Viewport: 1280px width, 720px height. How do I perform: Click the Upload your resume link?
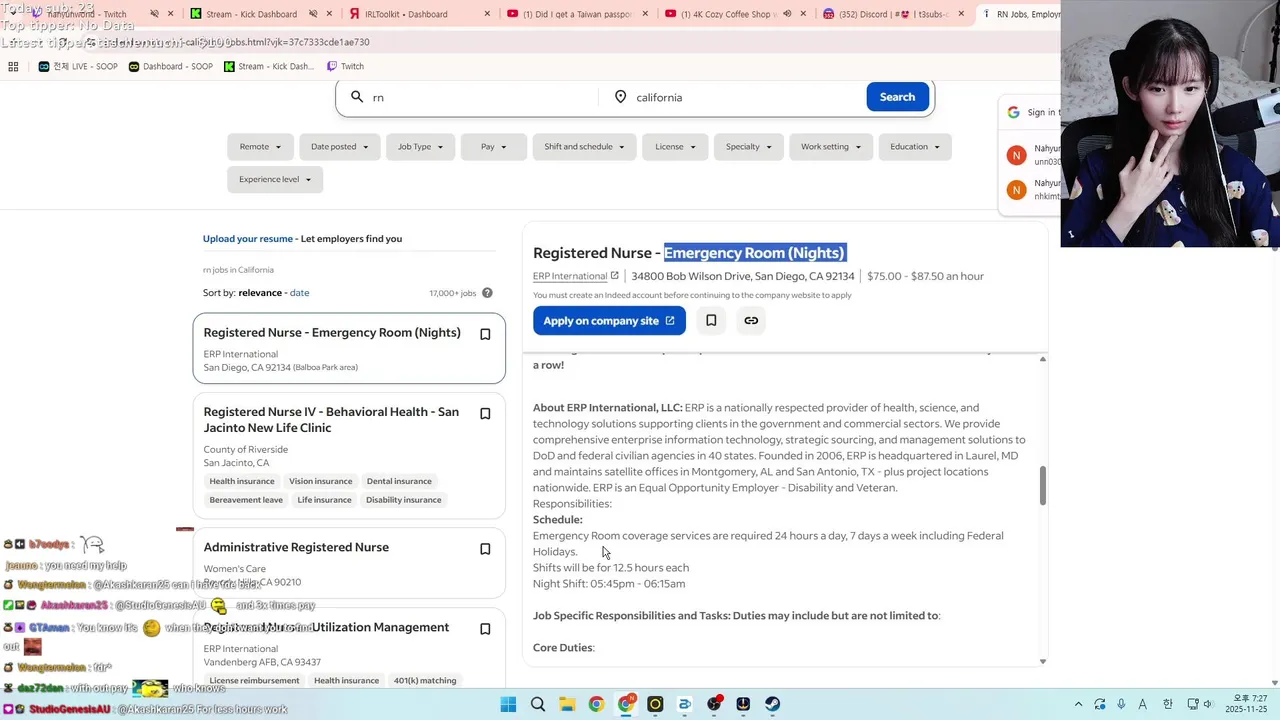pyautogui.click(x=248, y=239)
